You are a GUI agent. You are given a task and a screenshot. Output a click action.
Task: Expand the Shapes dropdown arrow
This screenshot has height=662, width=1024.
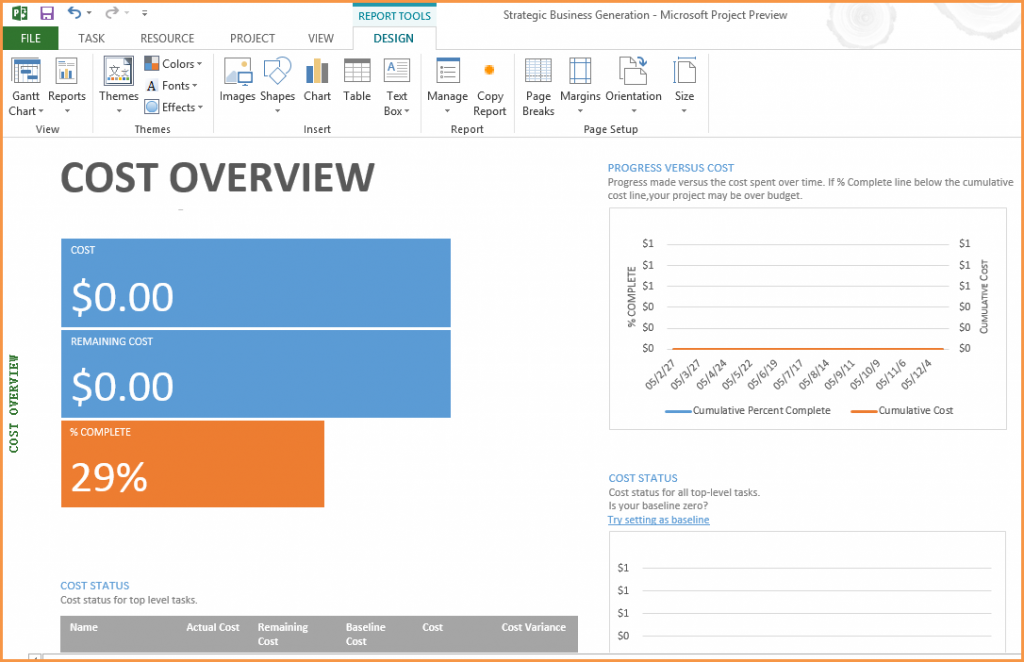tap(278, 112)
